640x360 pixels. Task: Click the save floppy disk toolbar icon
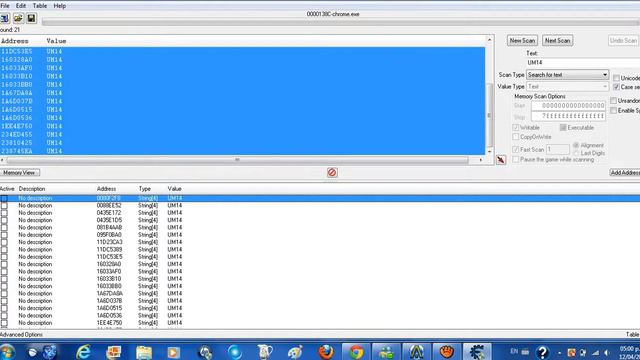(31, 18)
